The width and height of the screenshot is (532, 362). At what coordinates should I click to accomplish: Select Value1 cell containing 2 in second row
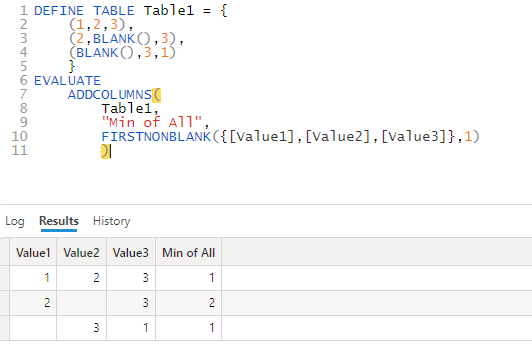pos(33,303)
